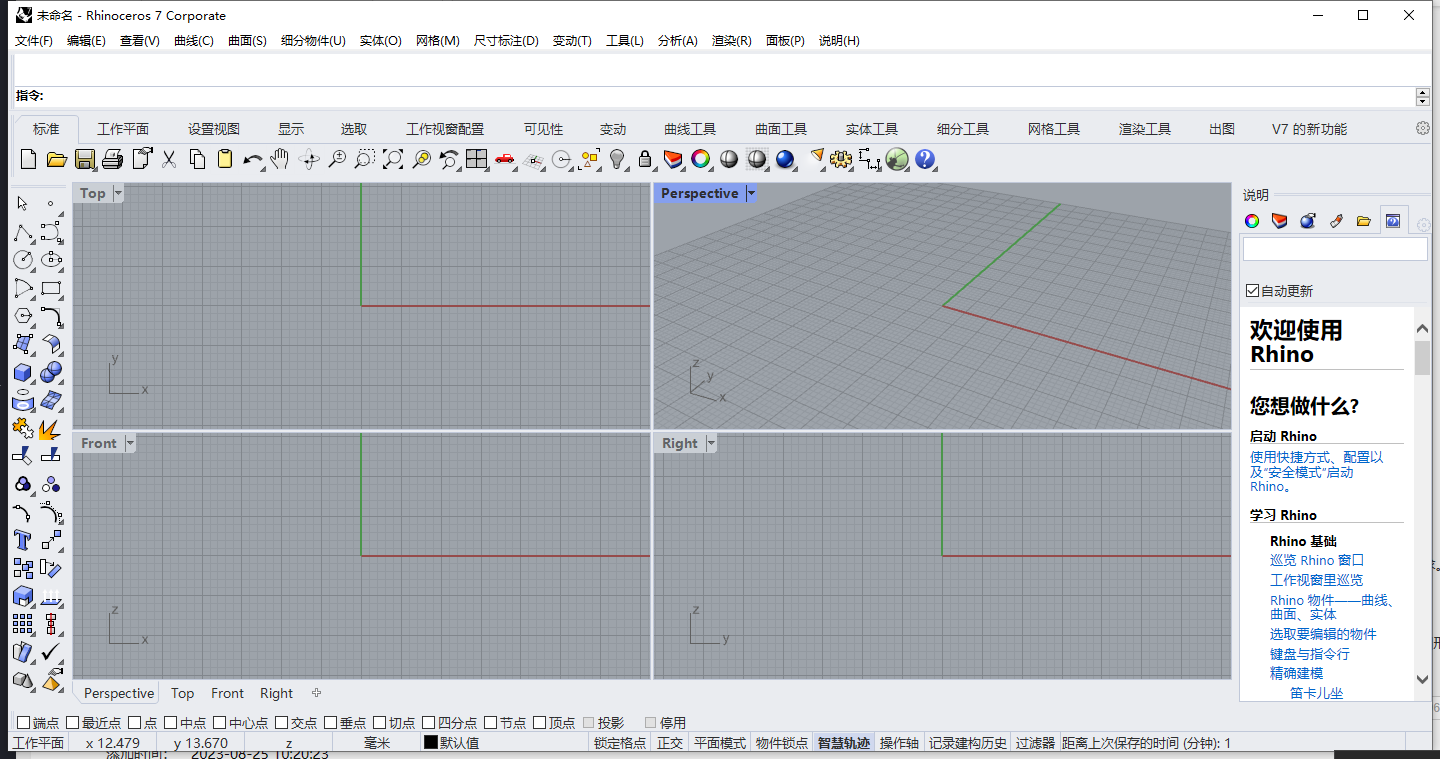Select the Box solid tool in sidebar

point(23,372)
